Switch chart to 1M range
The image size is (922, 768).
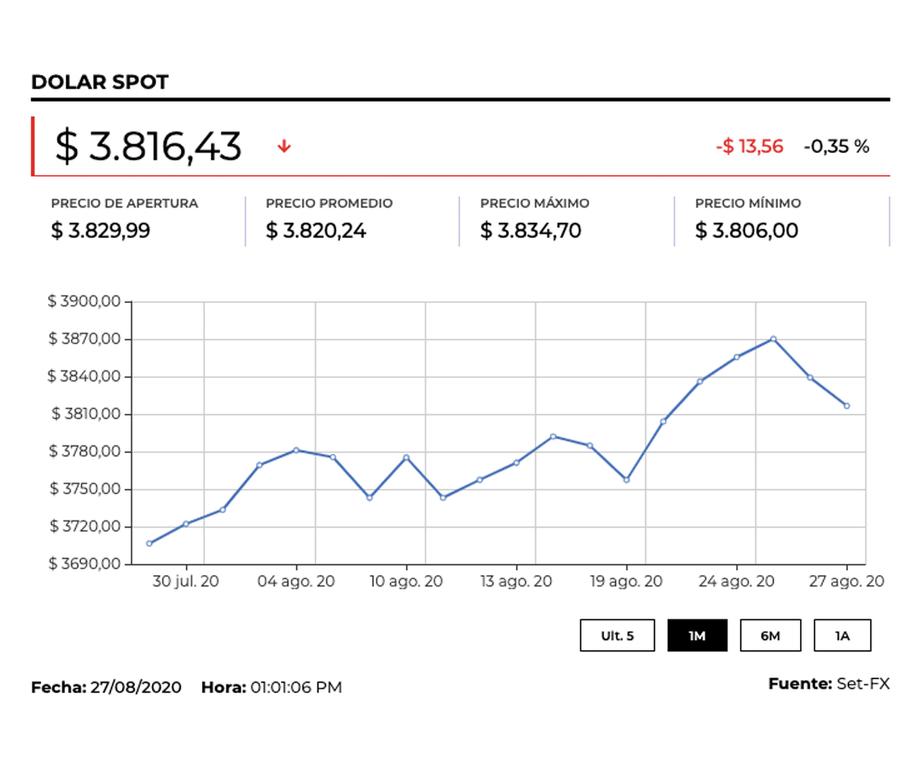697,635
